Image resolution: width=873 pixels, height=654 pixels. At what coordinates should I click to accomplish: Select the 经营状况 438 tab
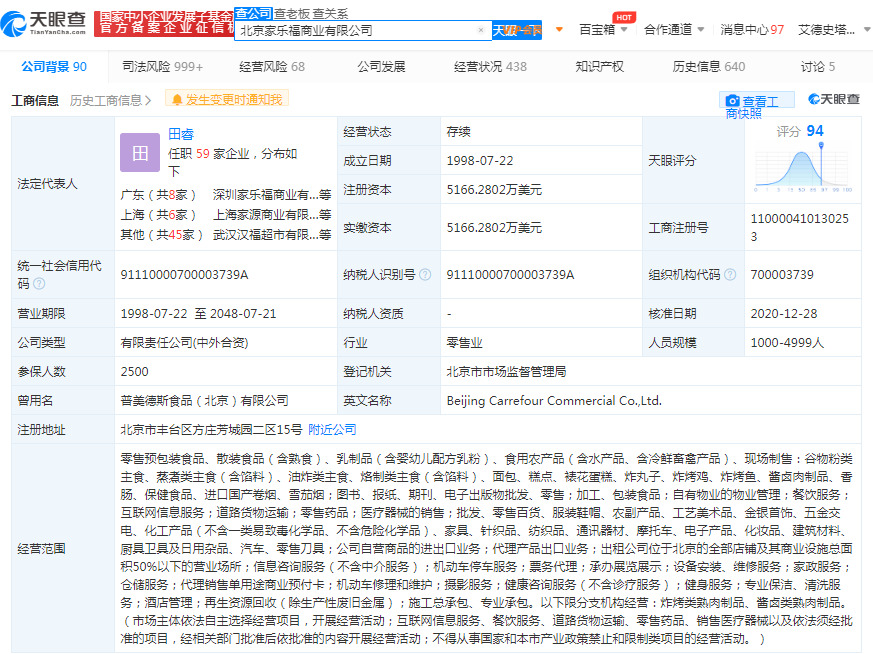click(x=490, y=67)
